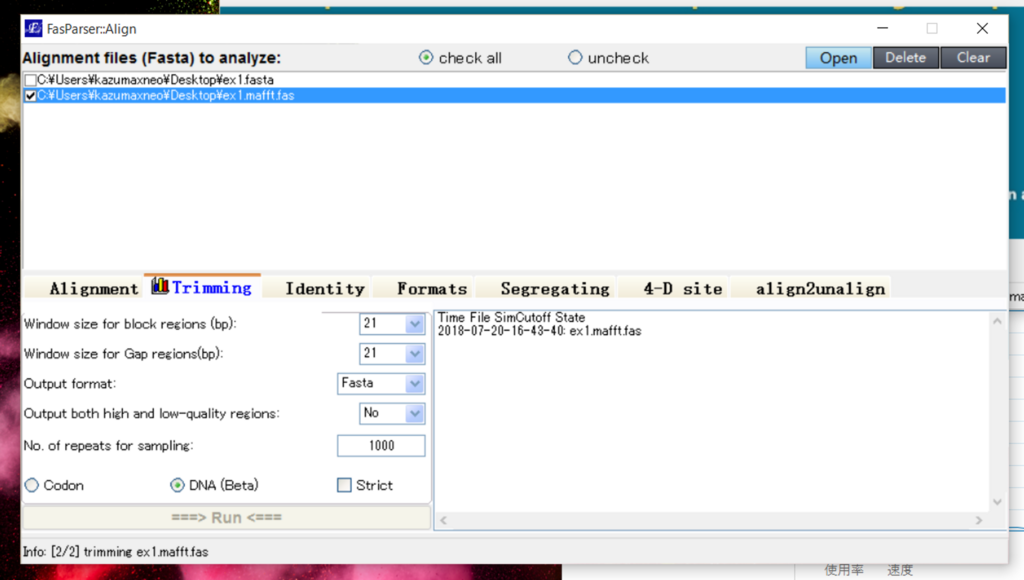Image resolution: width=1024 pixels, height=580 pixels.
Task: Select the ex1.mafft.fas file path row
Action: point(515,96)
